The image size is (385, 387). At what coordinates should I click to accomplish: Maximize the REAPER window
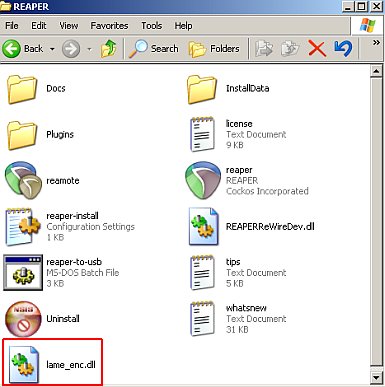click(x=361, y=6)
